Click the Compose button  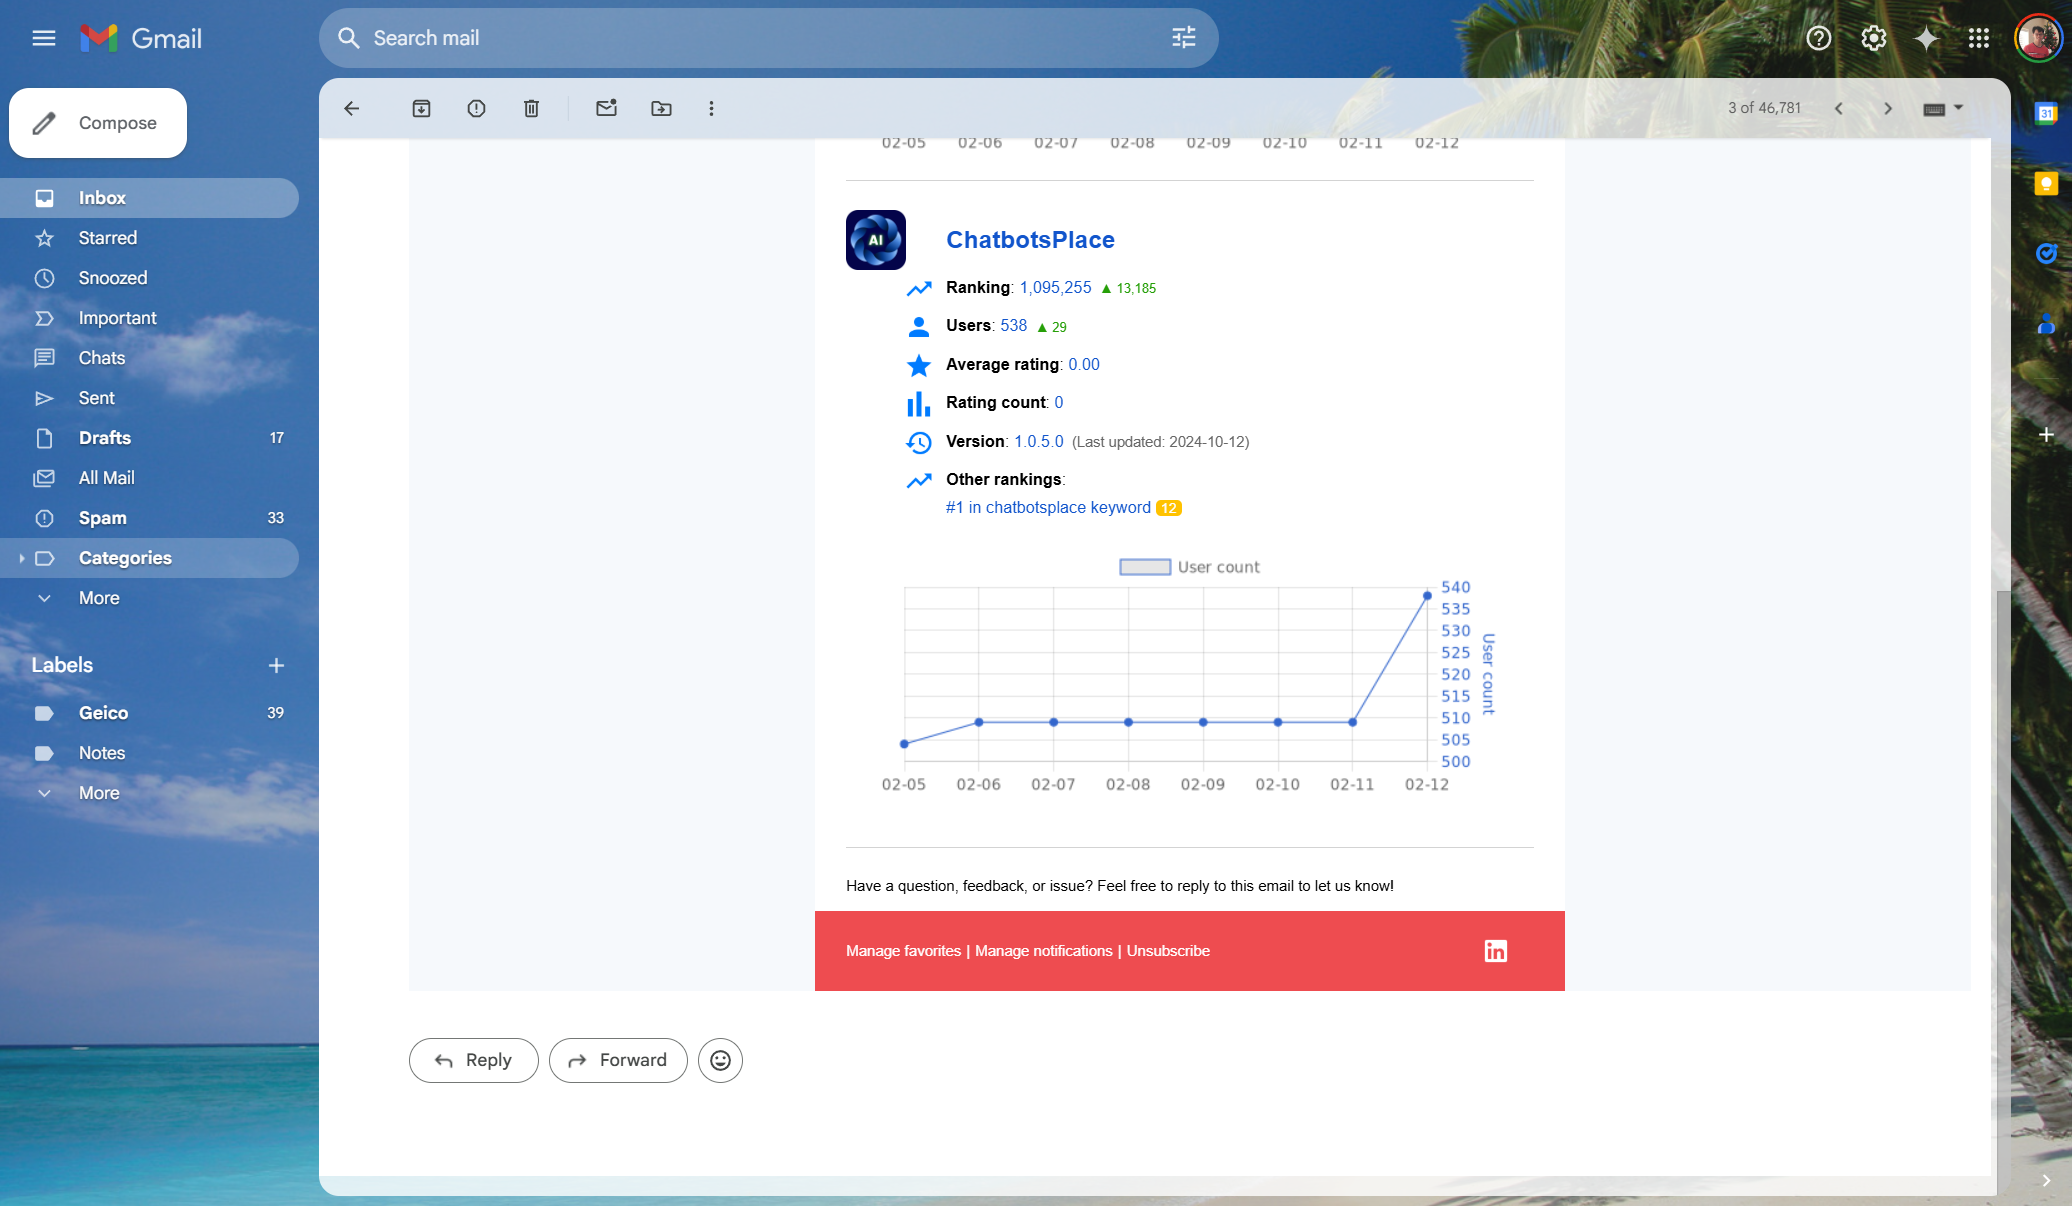[x=98, y=123]
